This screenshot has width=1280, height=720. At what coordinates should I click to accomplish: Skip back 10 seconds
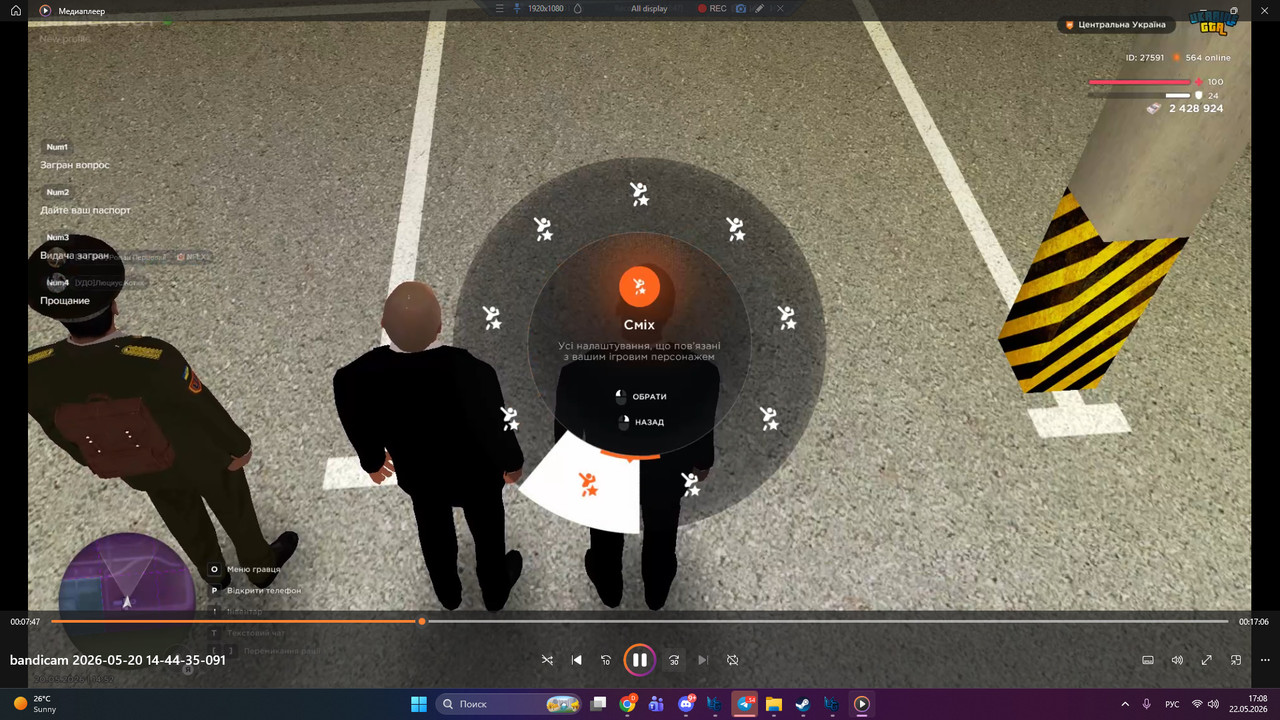click(x=606, y=660)
